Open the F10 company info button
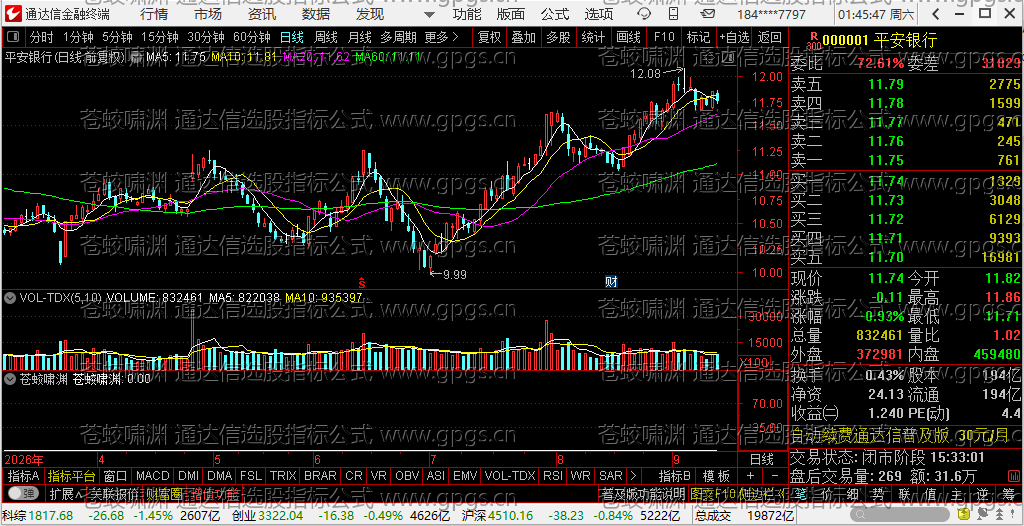This screenshot has width=1024, height=526. click(664, 37)
